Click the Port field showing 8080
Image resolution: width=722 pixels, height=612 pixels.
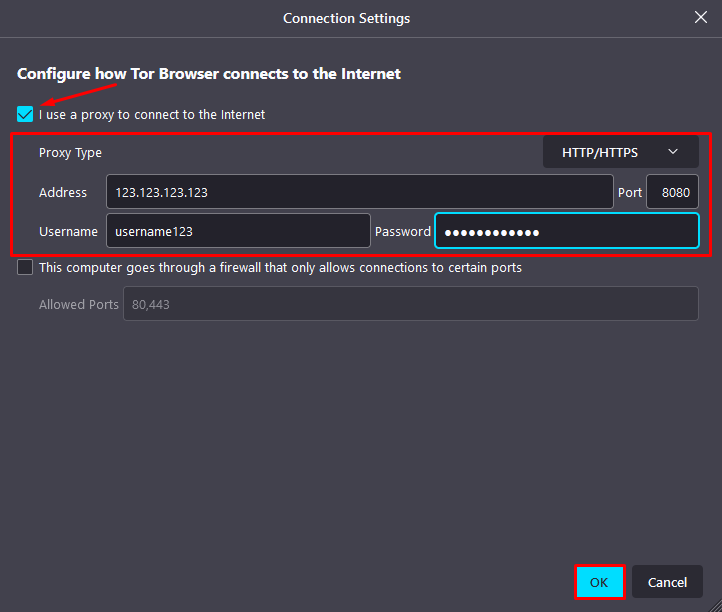point(672,192)
